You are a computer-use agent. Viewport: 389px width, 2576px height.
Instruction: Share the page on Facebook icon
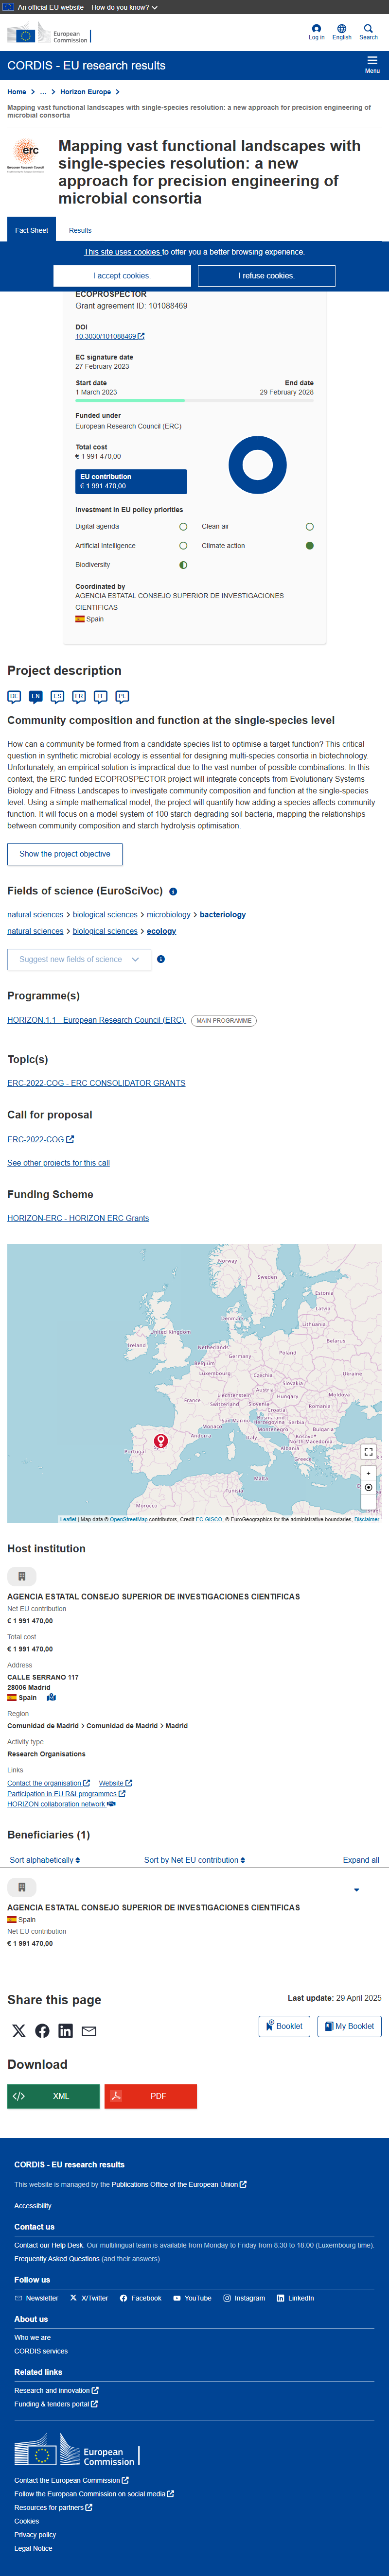(42, 2031)
